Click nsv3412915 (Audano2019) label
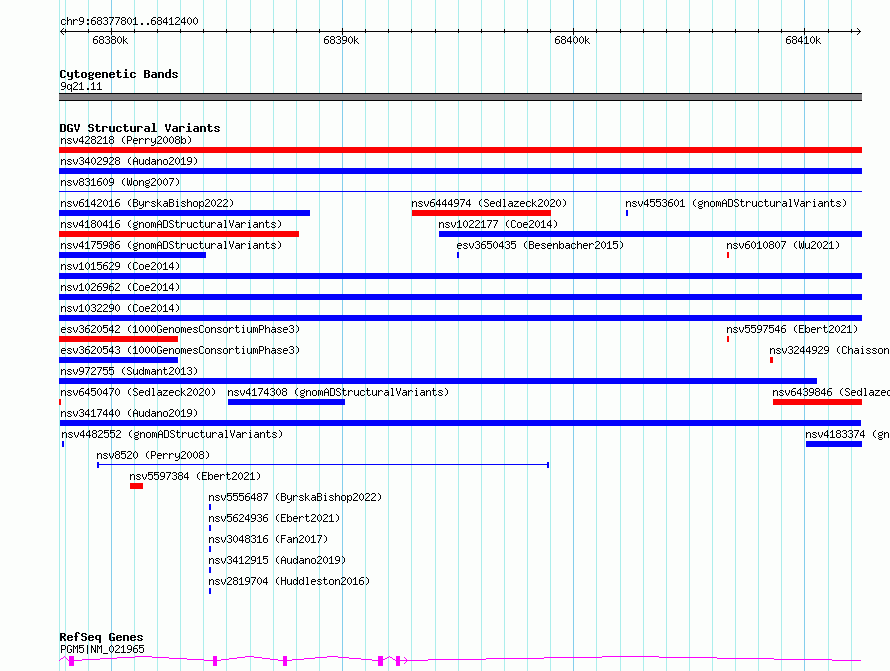 click(277, 560)
